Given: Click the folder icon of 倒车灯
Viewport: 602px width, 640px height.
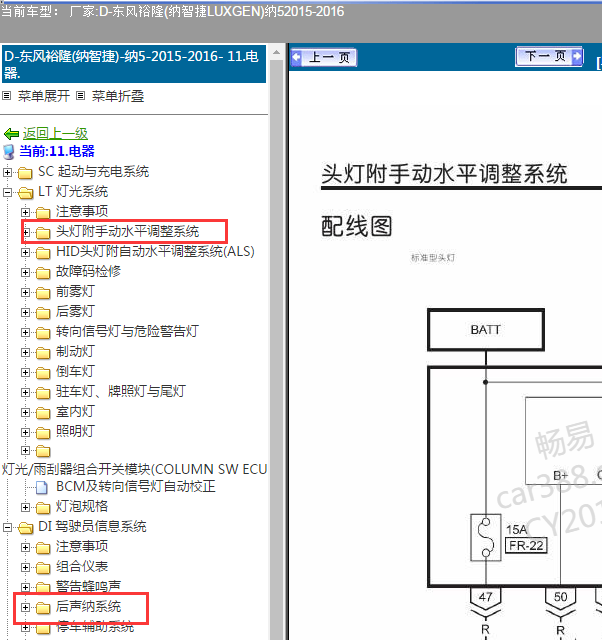Looking at the screenshot, I should 43,373.
